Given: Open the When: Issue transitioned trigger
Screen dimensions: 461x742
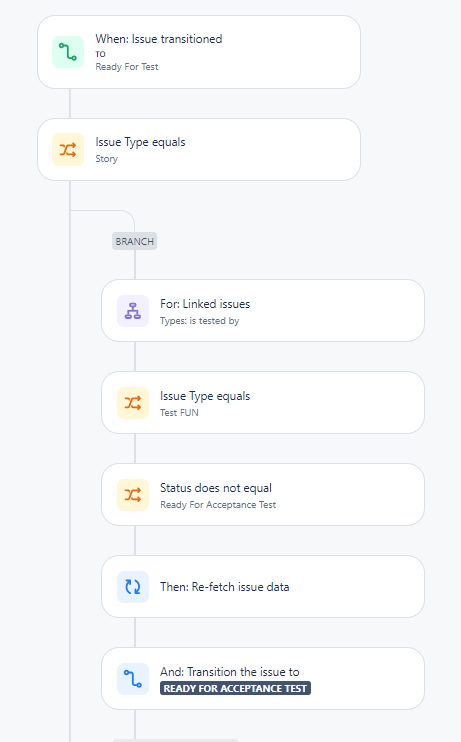Looking at the screenshot, I should 199,52.
